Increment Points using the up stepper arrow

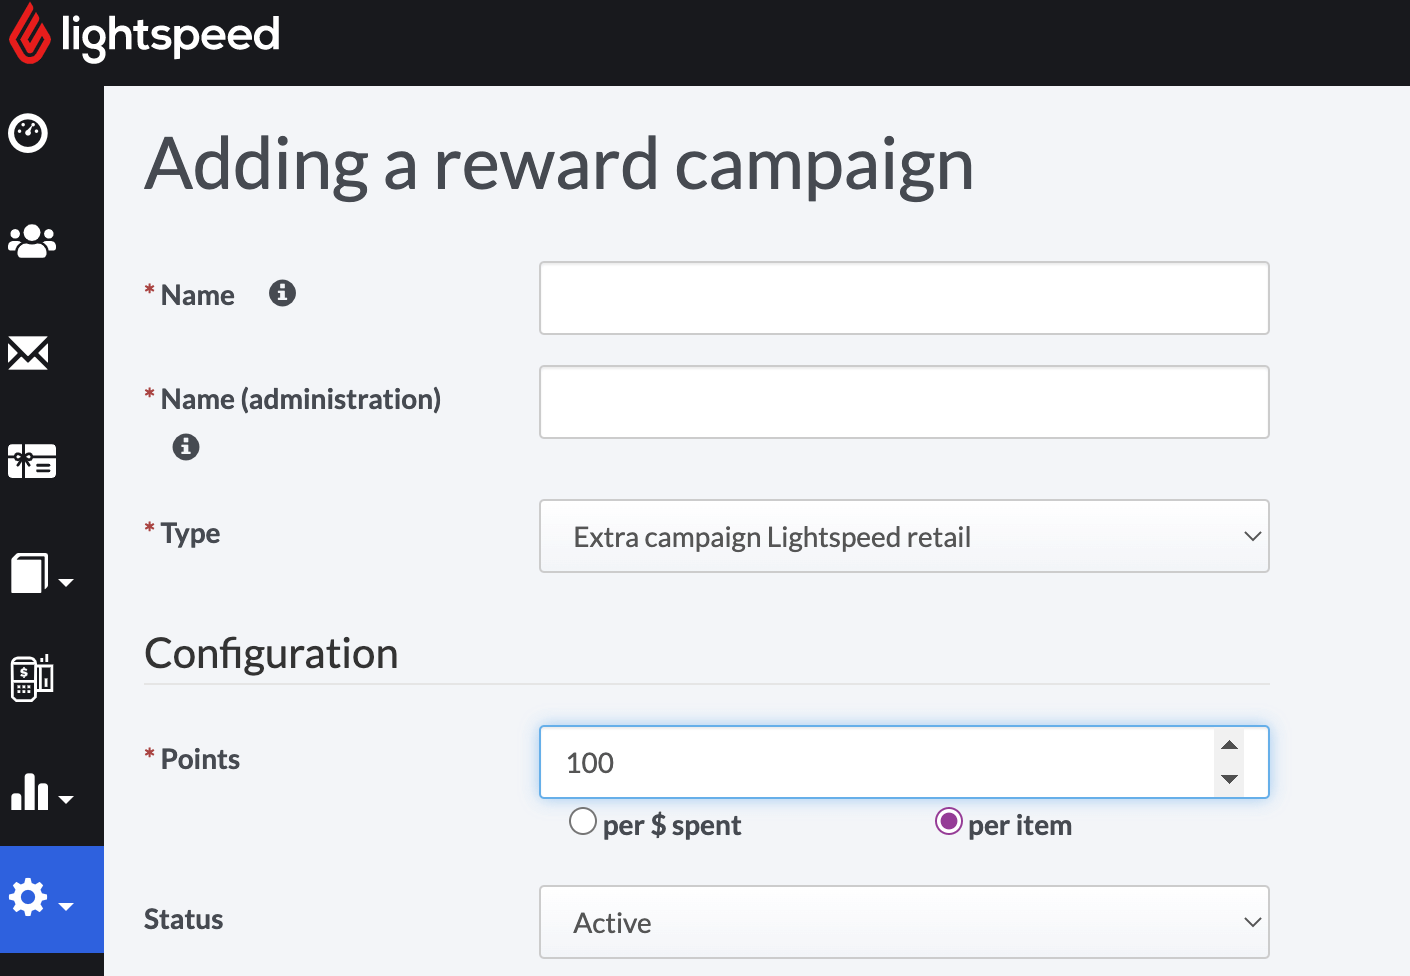tap(1228, 745)
